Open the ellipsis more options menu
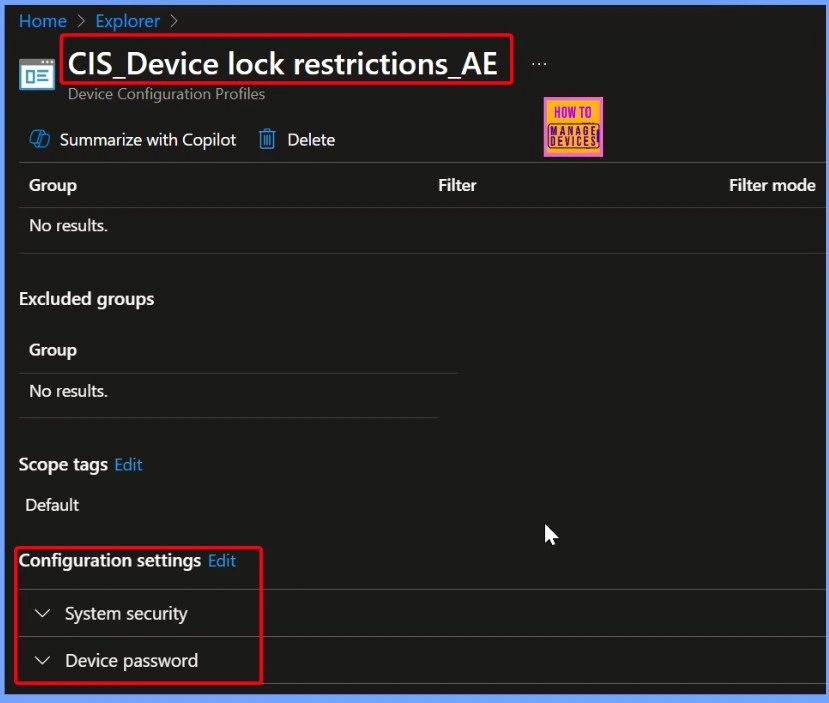Viewport: 829px width, 703px height. click(539, 64)
